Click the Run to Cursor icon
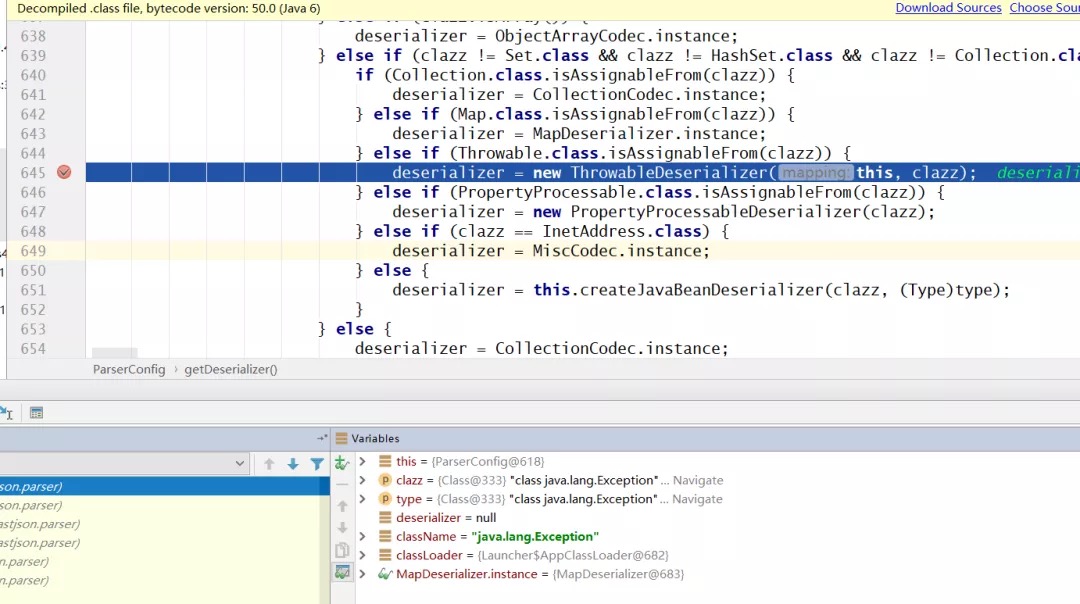 tap(6, 412)
